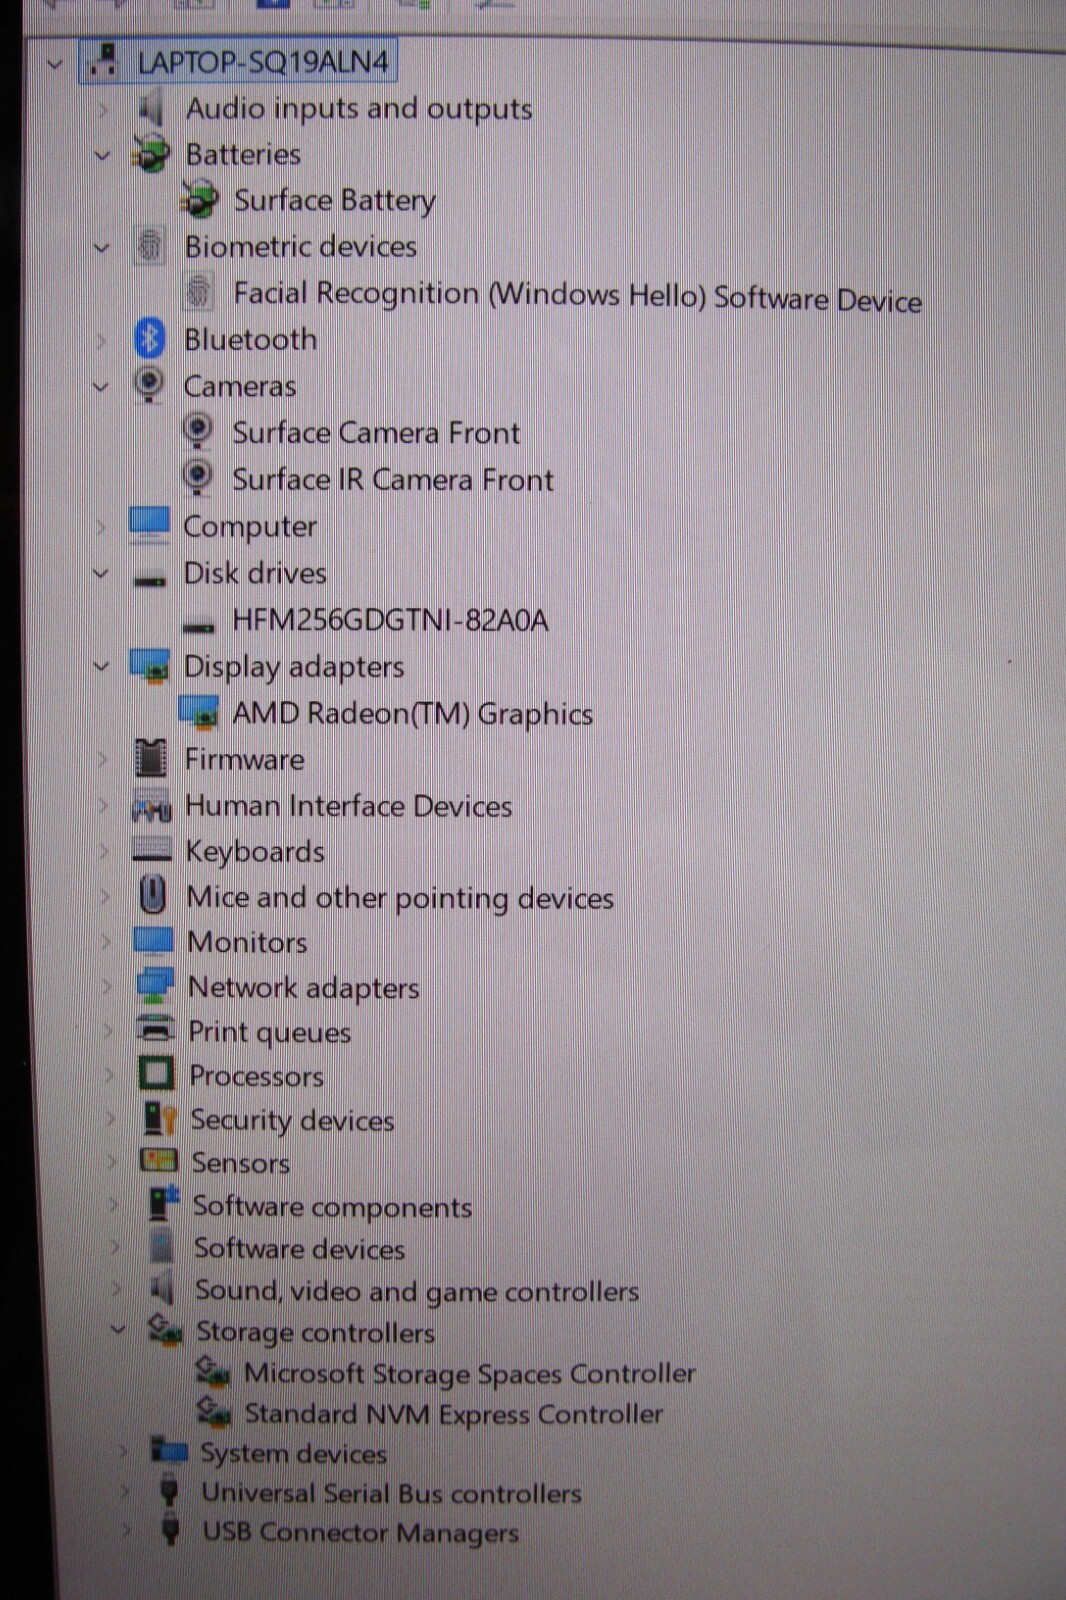Image resolution: width=1066 pixels, height=1600 pixels.
Task: Click the Cameras category webcam icon
Action: tap(148, 385)
